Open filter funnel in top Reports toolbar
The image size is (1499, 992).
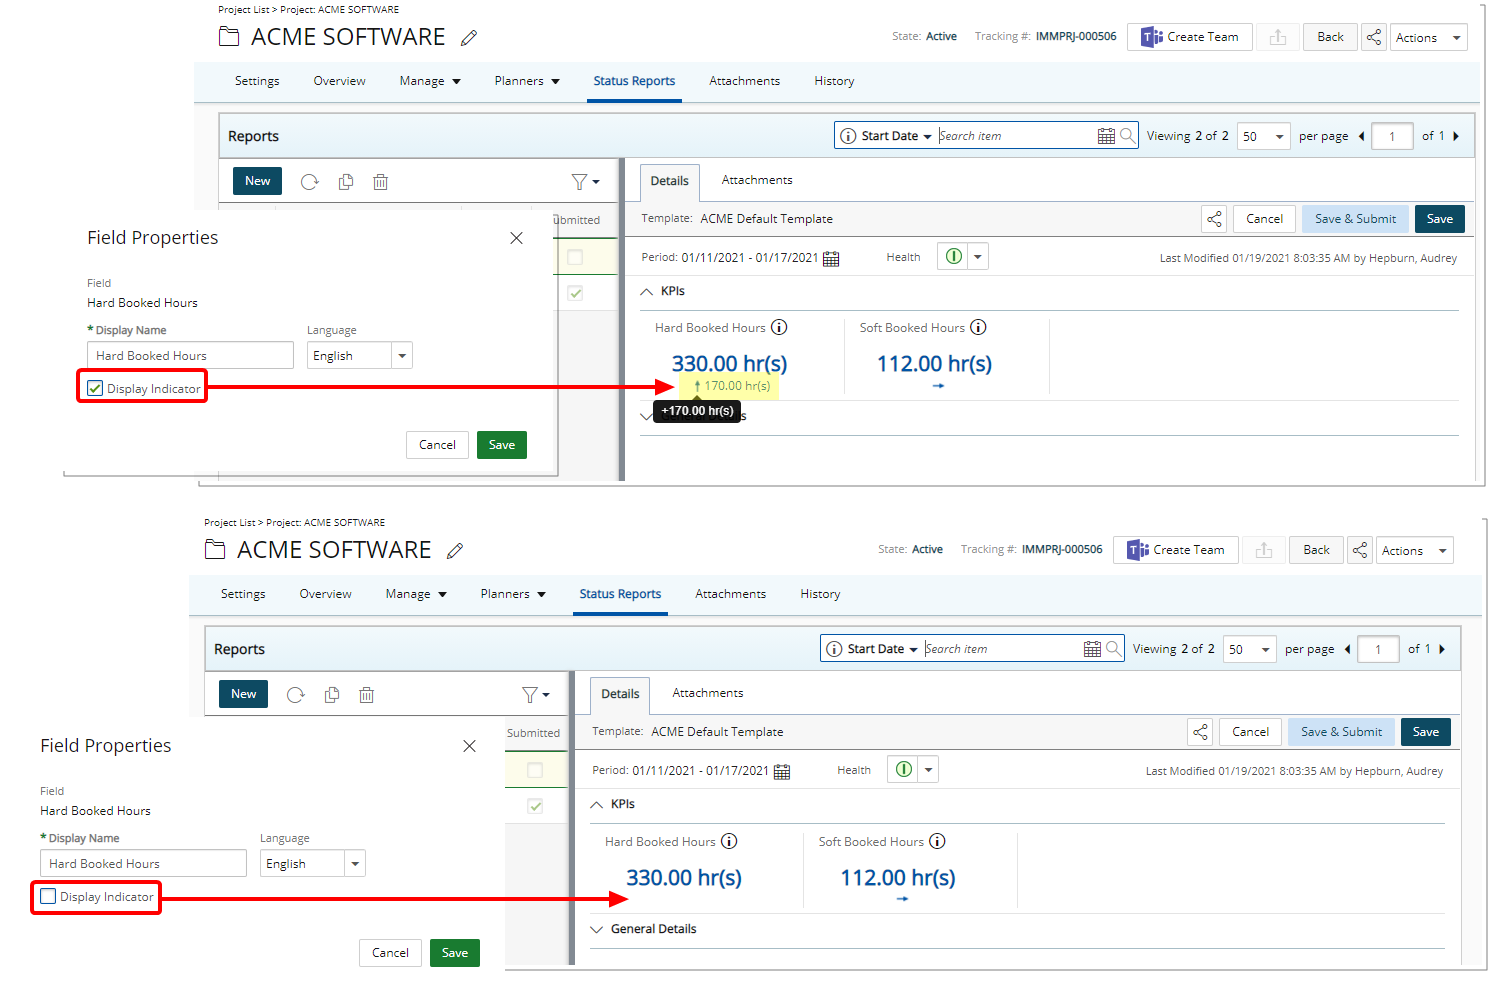pos(585,181)
